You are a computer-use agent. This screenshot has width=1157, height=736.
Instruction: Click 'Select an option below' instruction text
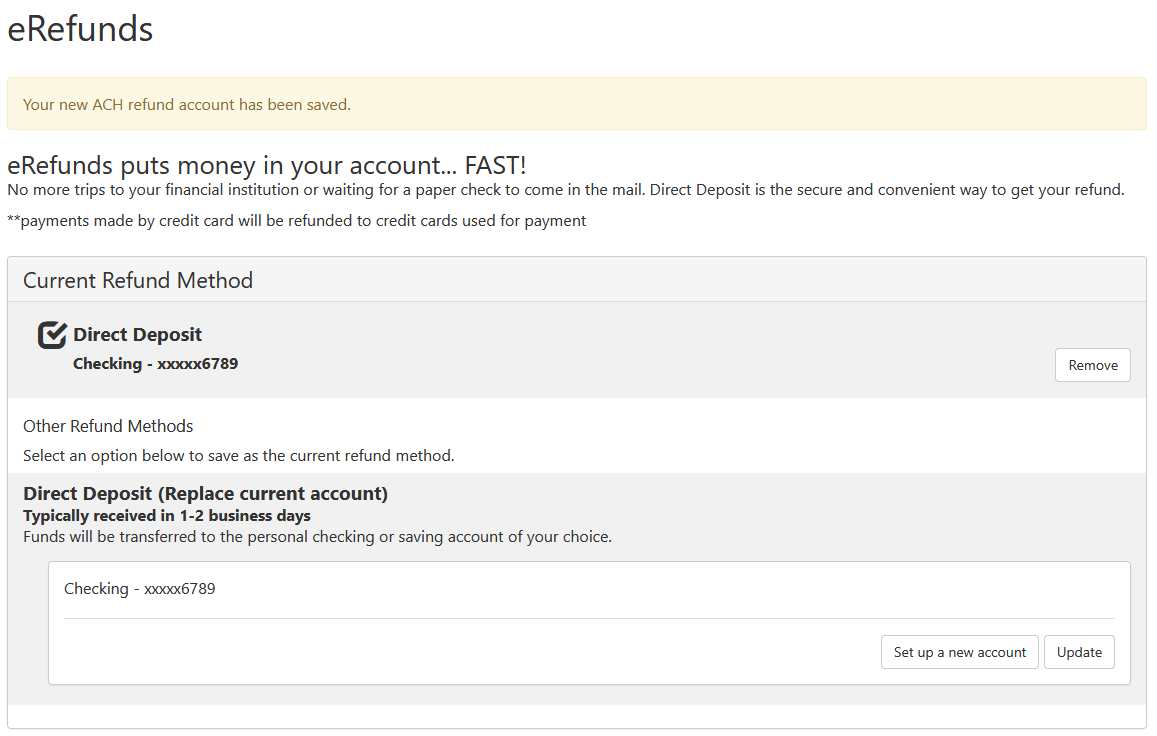(238, 456)
